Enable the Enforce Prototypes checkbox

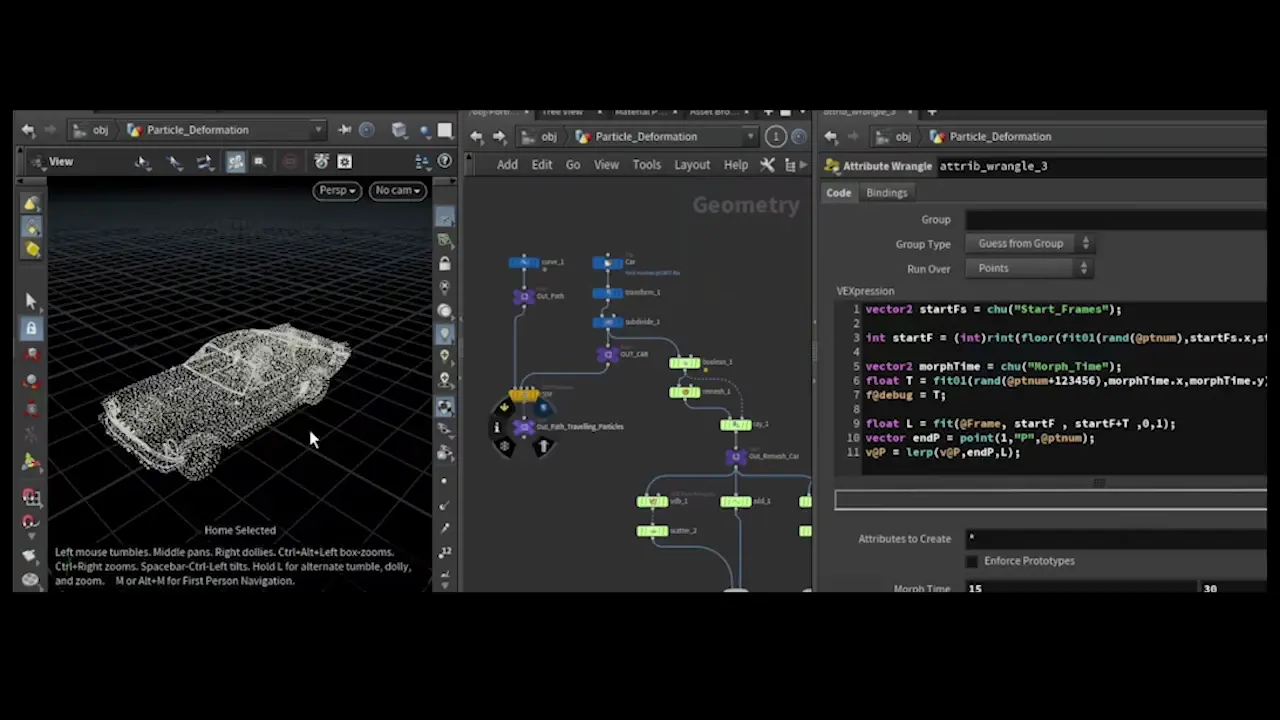pyautogui.click(x=971, y=560)
